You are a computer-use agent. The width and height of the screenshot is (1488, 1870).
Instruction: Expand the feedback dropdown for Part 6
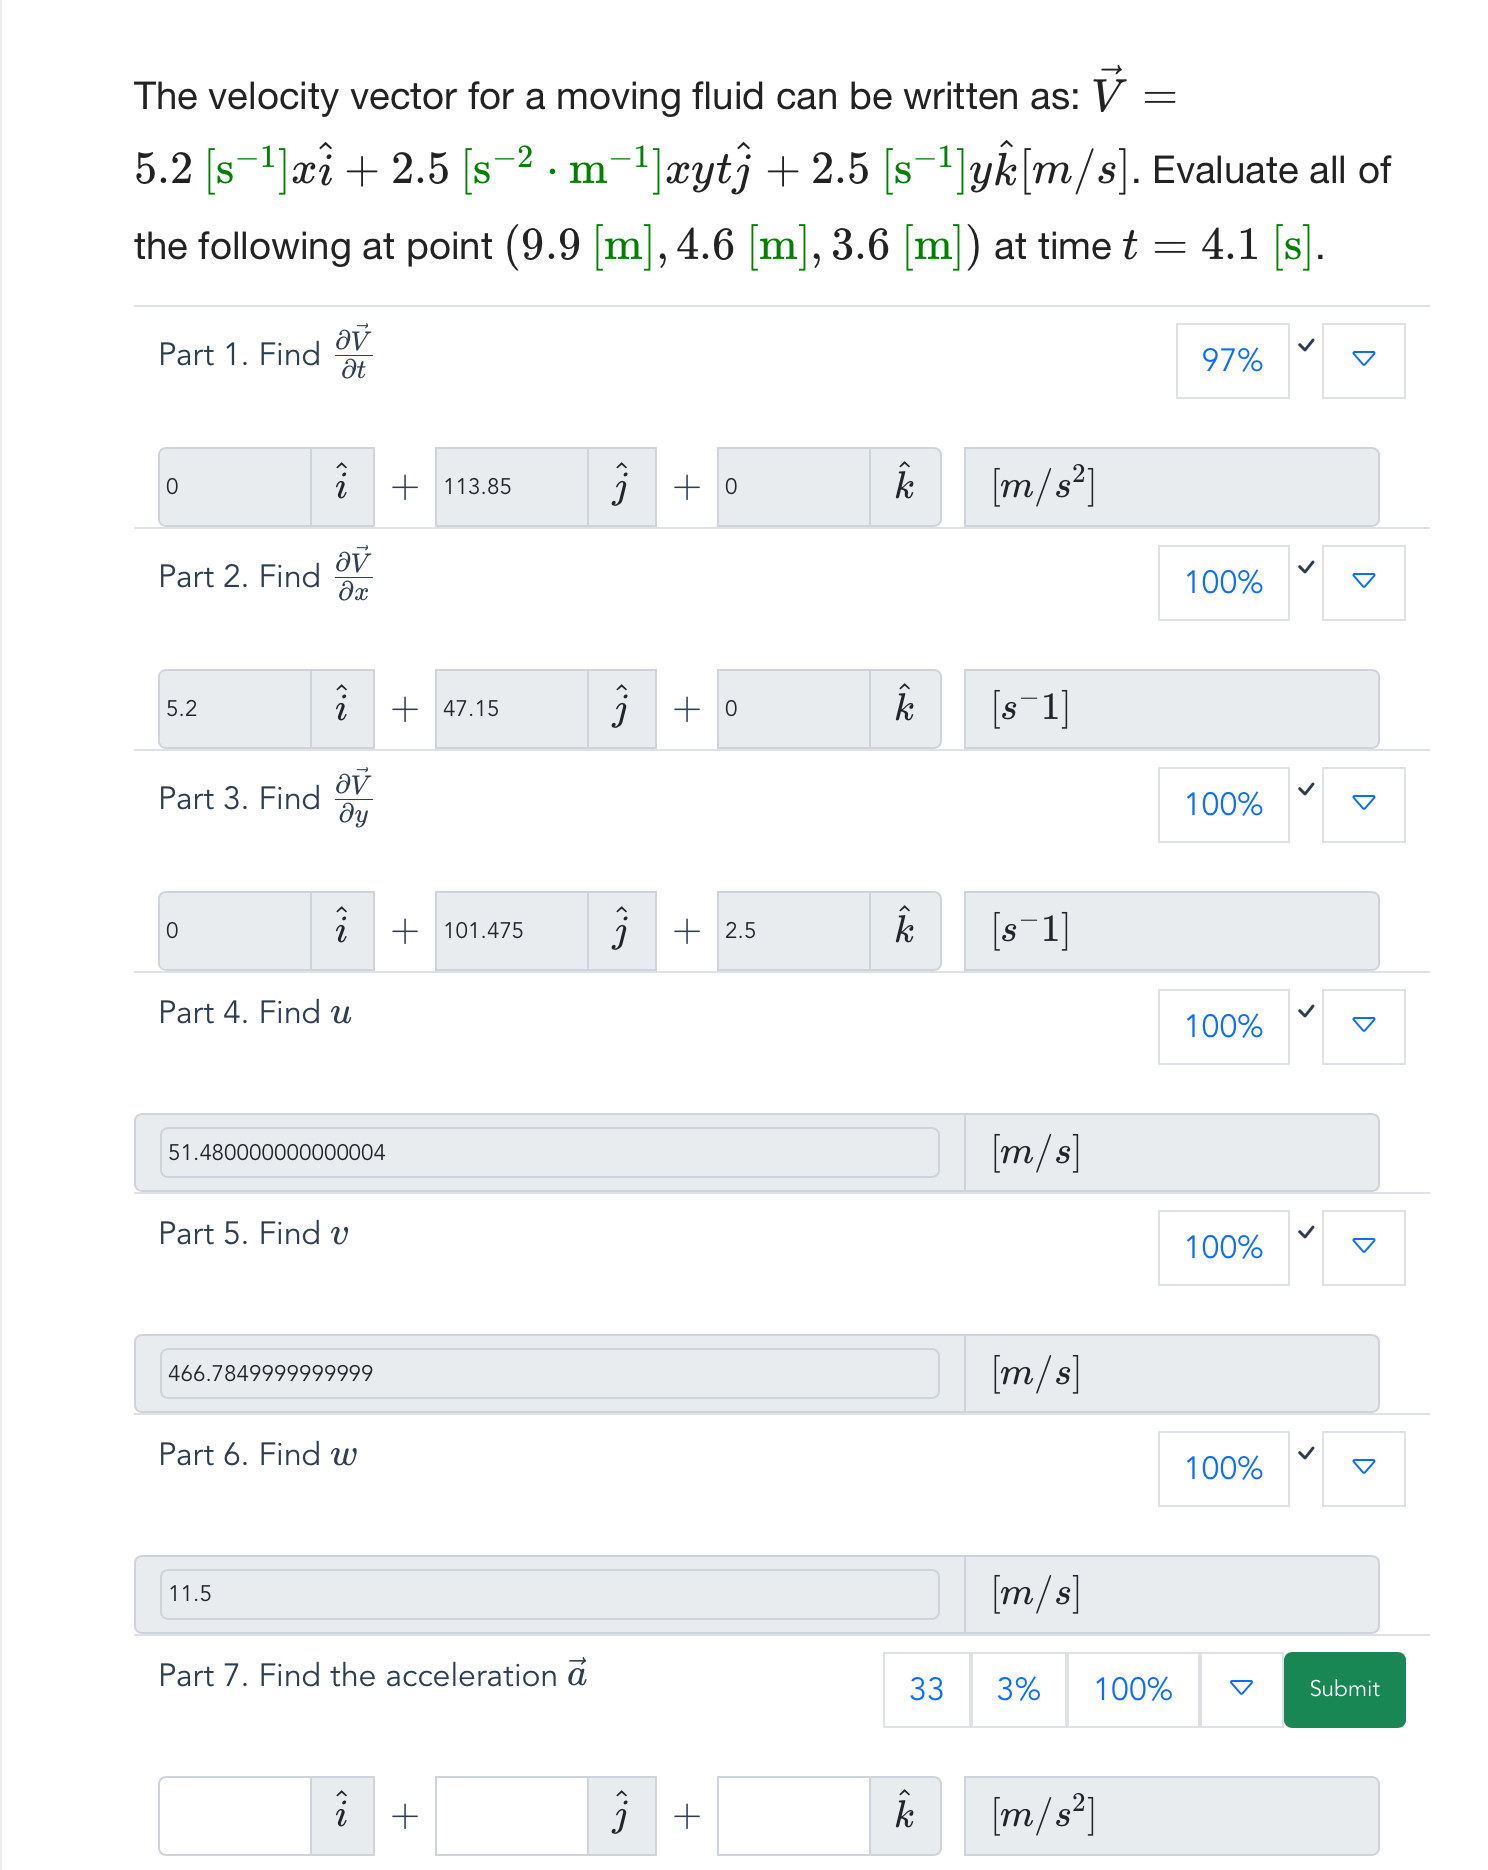click(1363, 1468)
